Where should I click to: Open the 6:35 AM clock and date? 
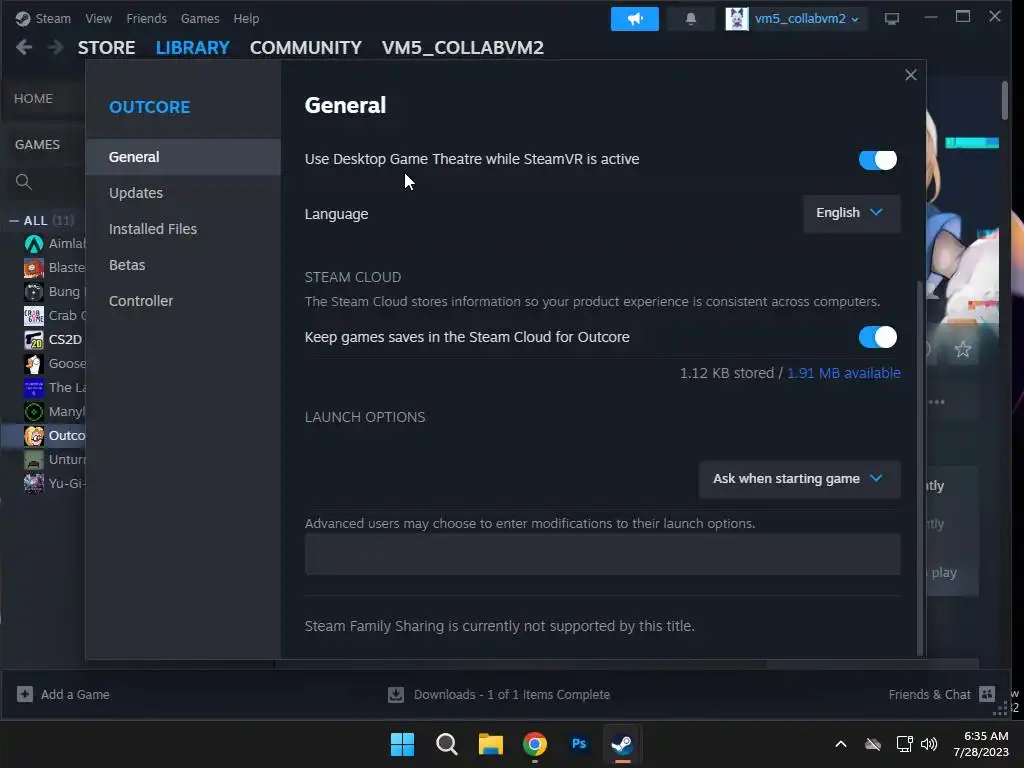pyautogui.click(x=981, y=744)
